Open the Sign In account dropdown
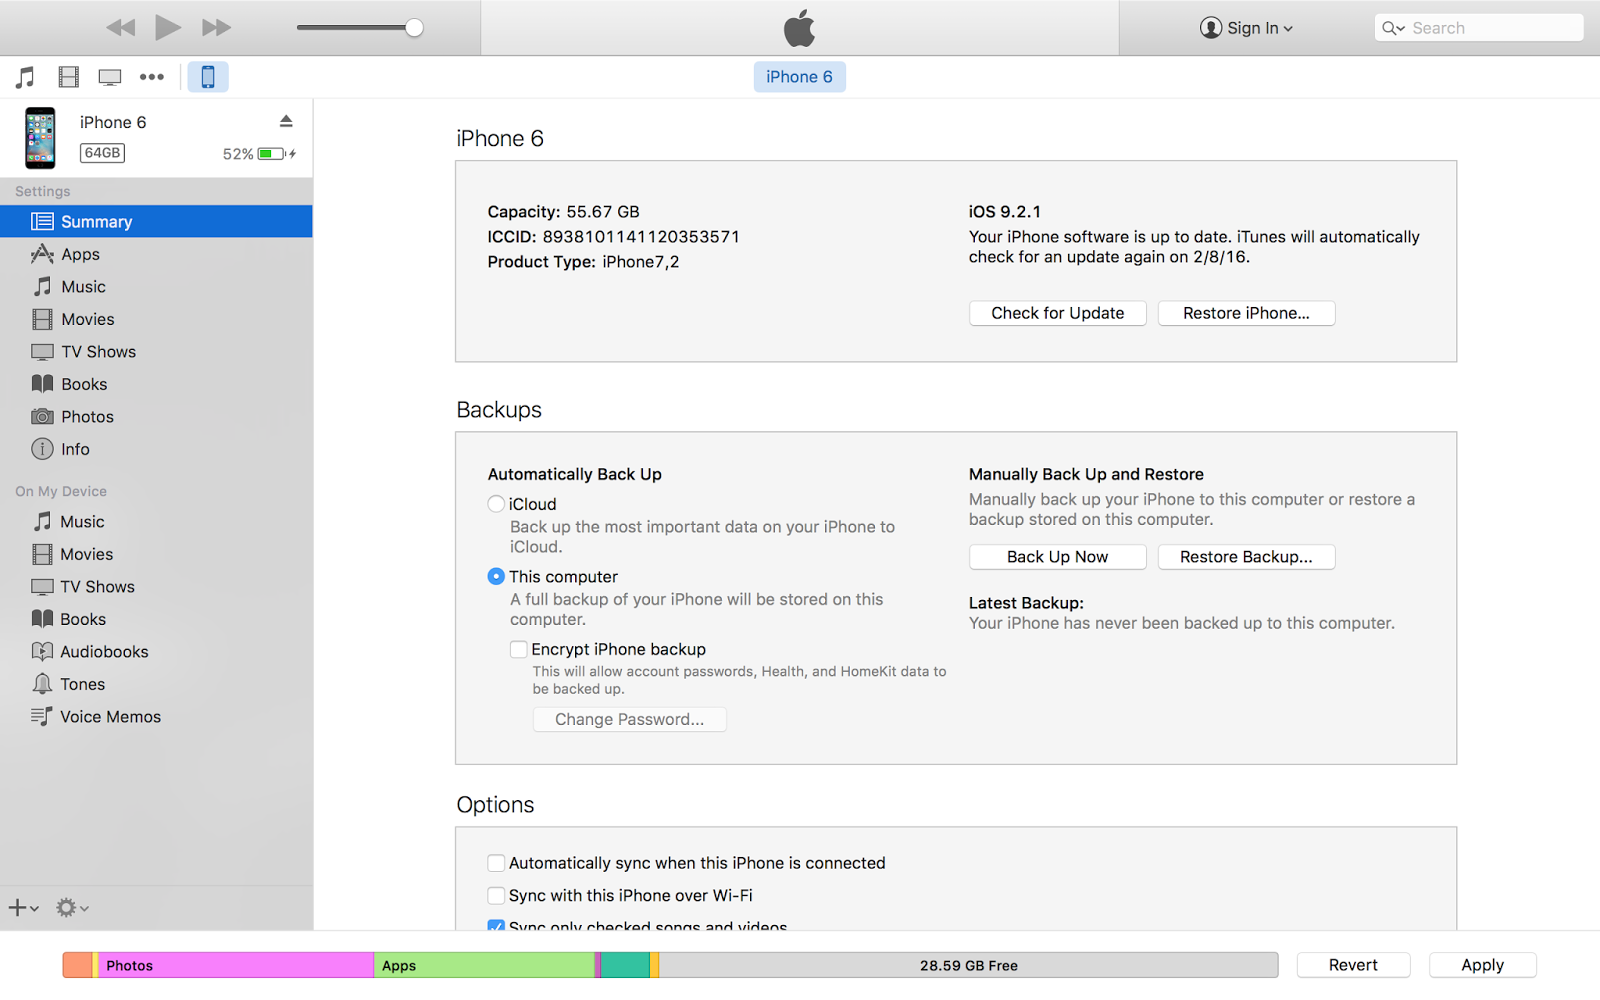 (1246, 28)
